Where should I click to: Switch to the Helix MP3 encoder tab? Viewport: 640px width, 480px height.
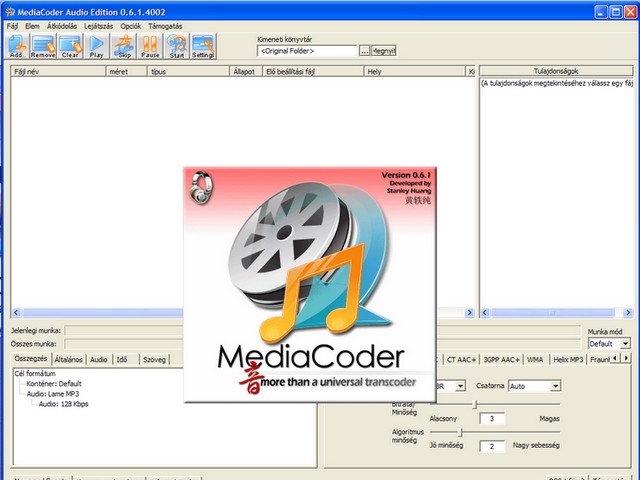(x=568, y=360)
